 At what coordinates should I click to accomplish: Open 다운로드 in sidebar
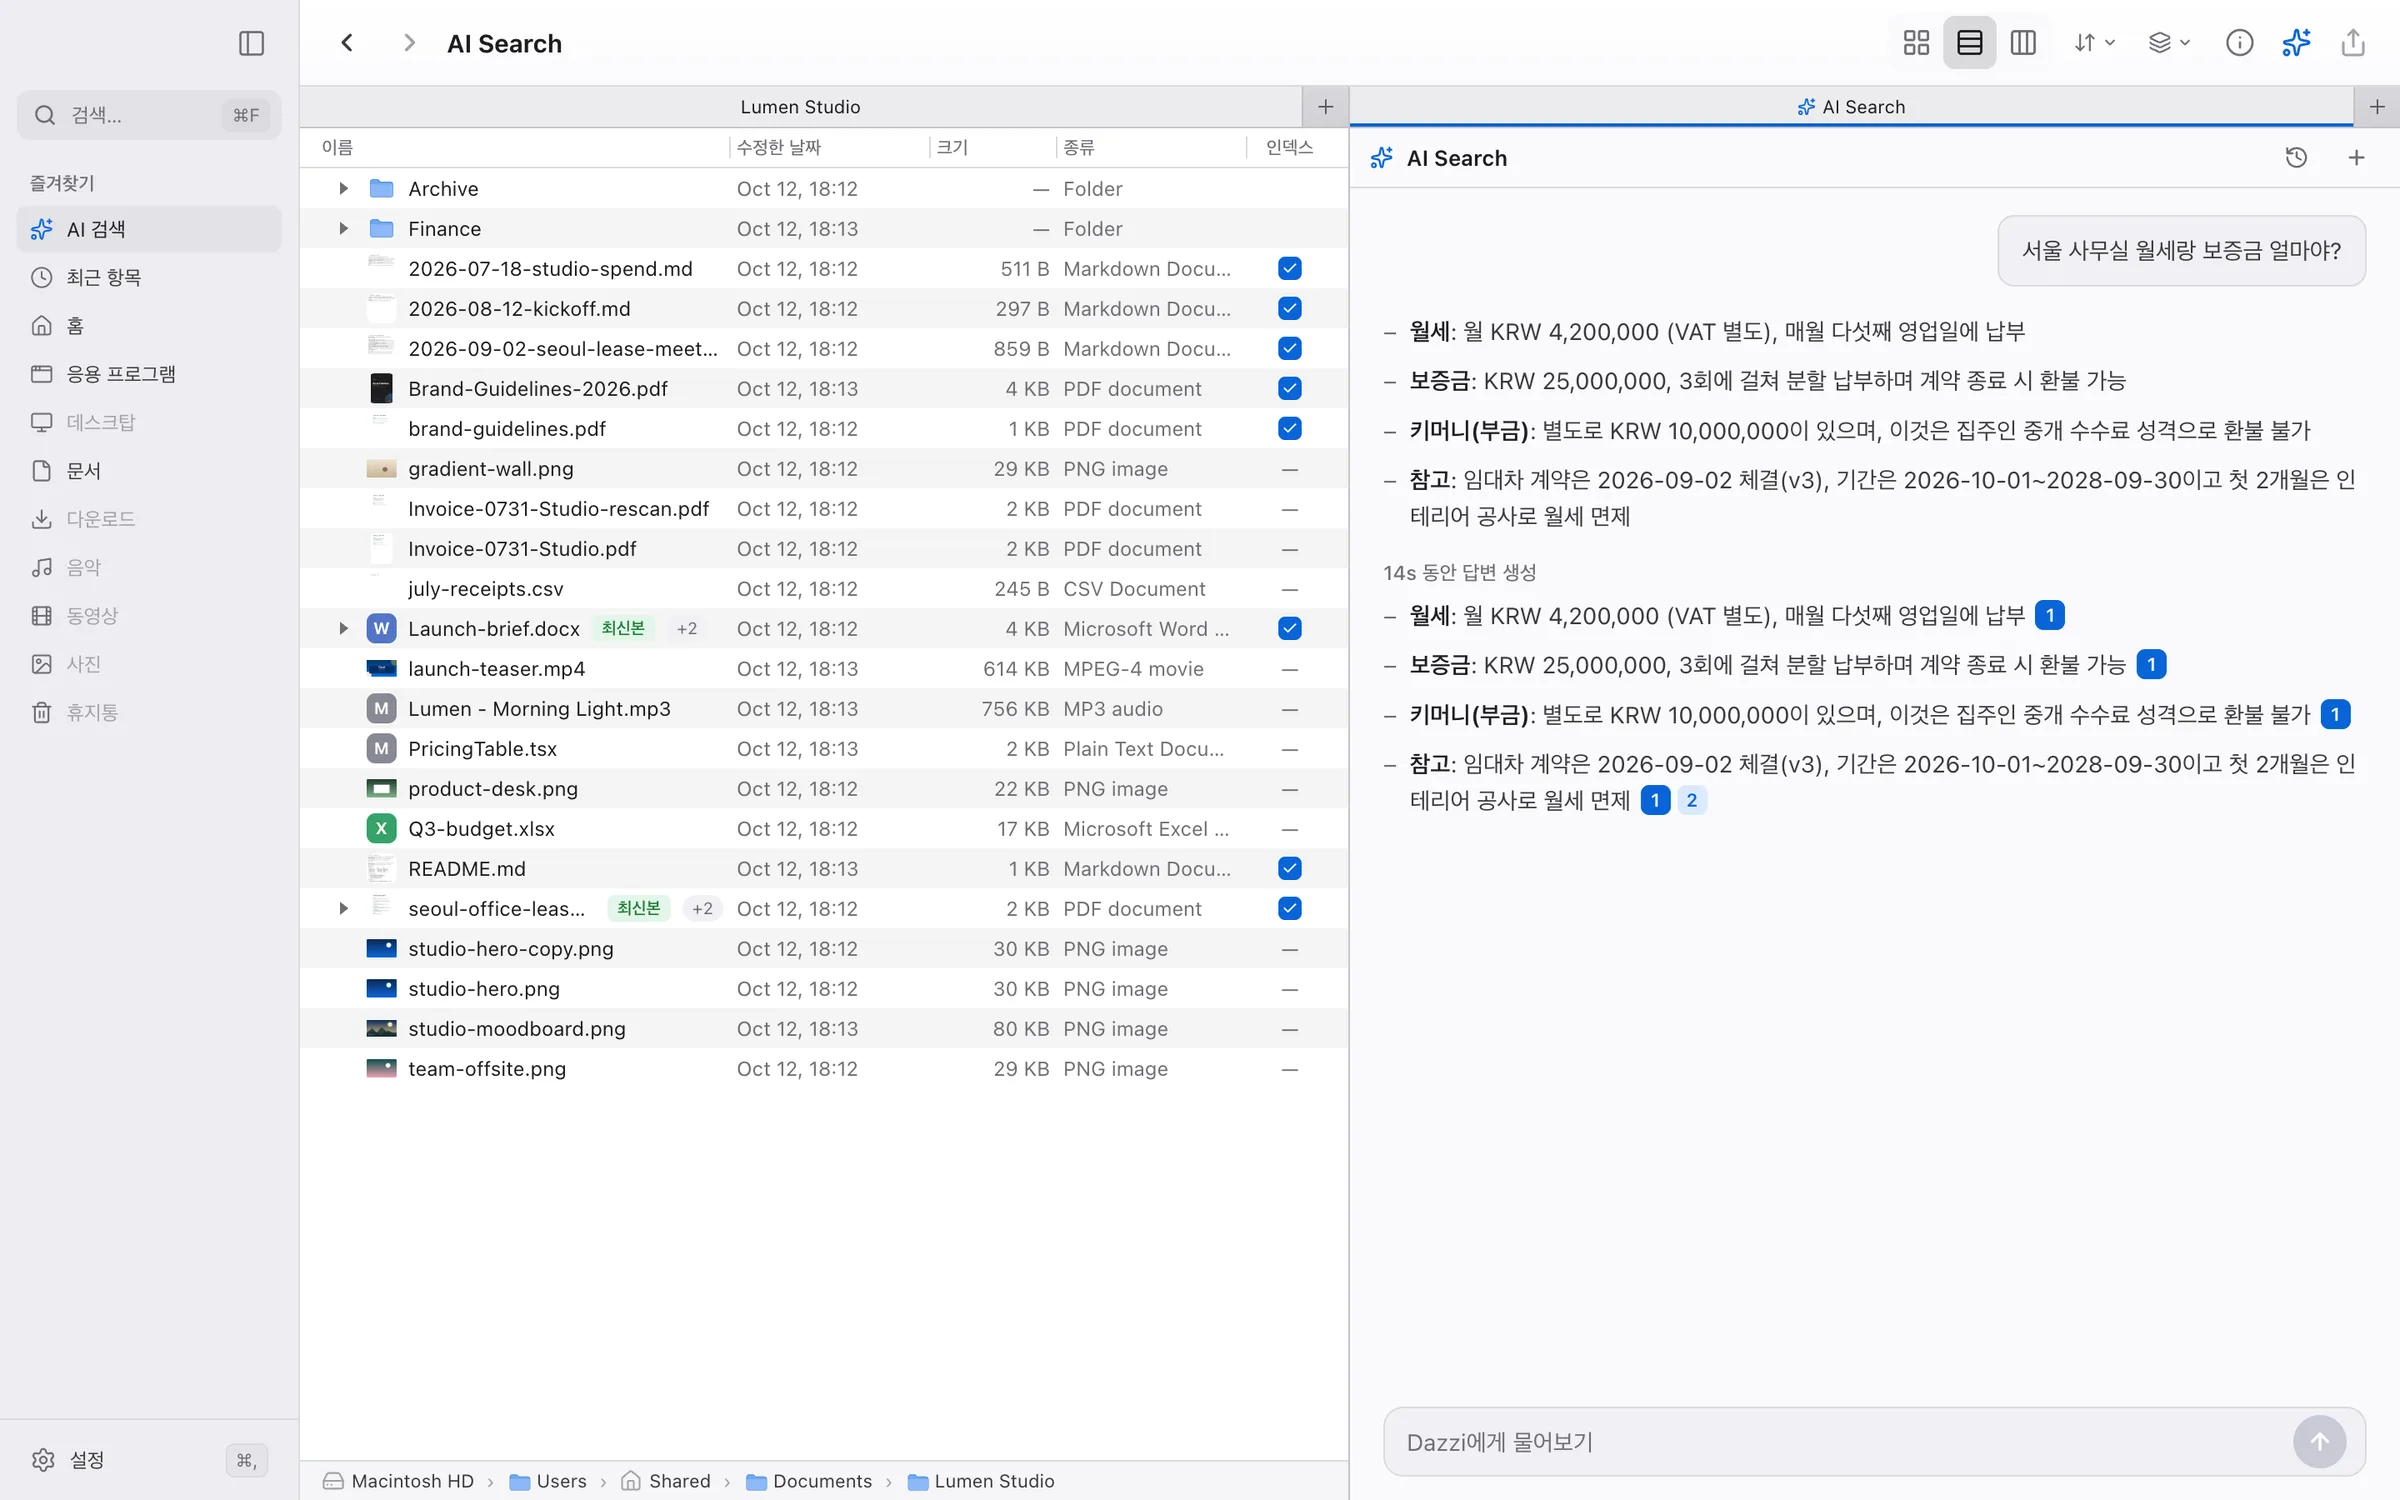click(x=149, y=519)
